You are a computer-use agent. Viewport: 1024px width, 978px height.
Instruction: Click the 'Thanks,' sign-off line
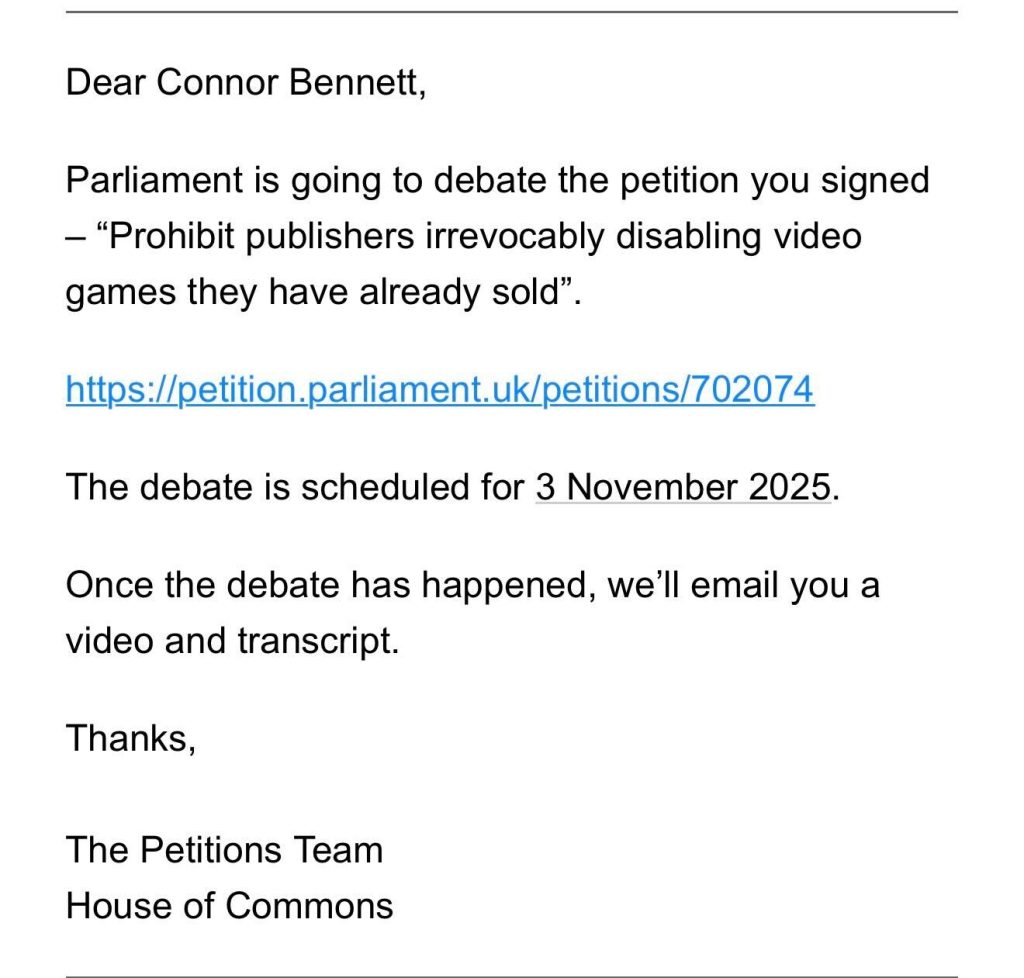130,738
